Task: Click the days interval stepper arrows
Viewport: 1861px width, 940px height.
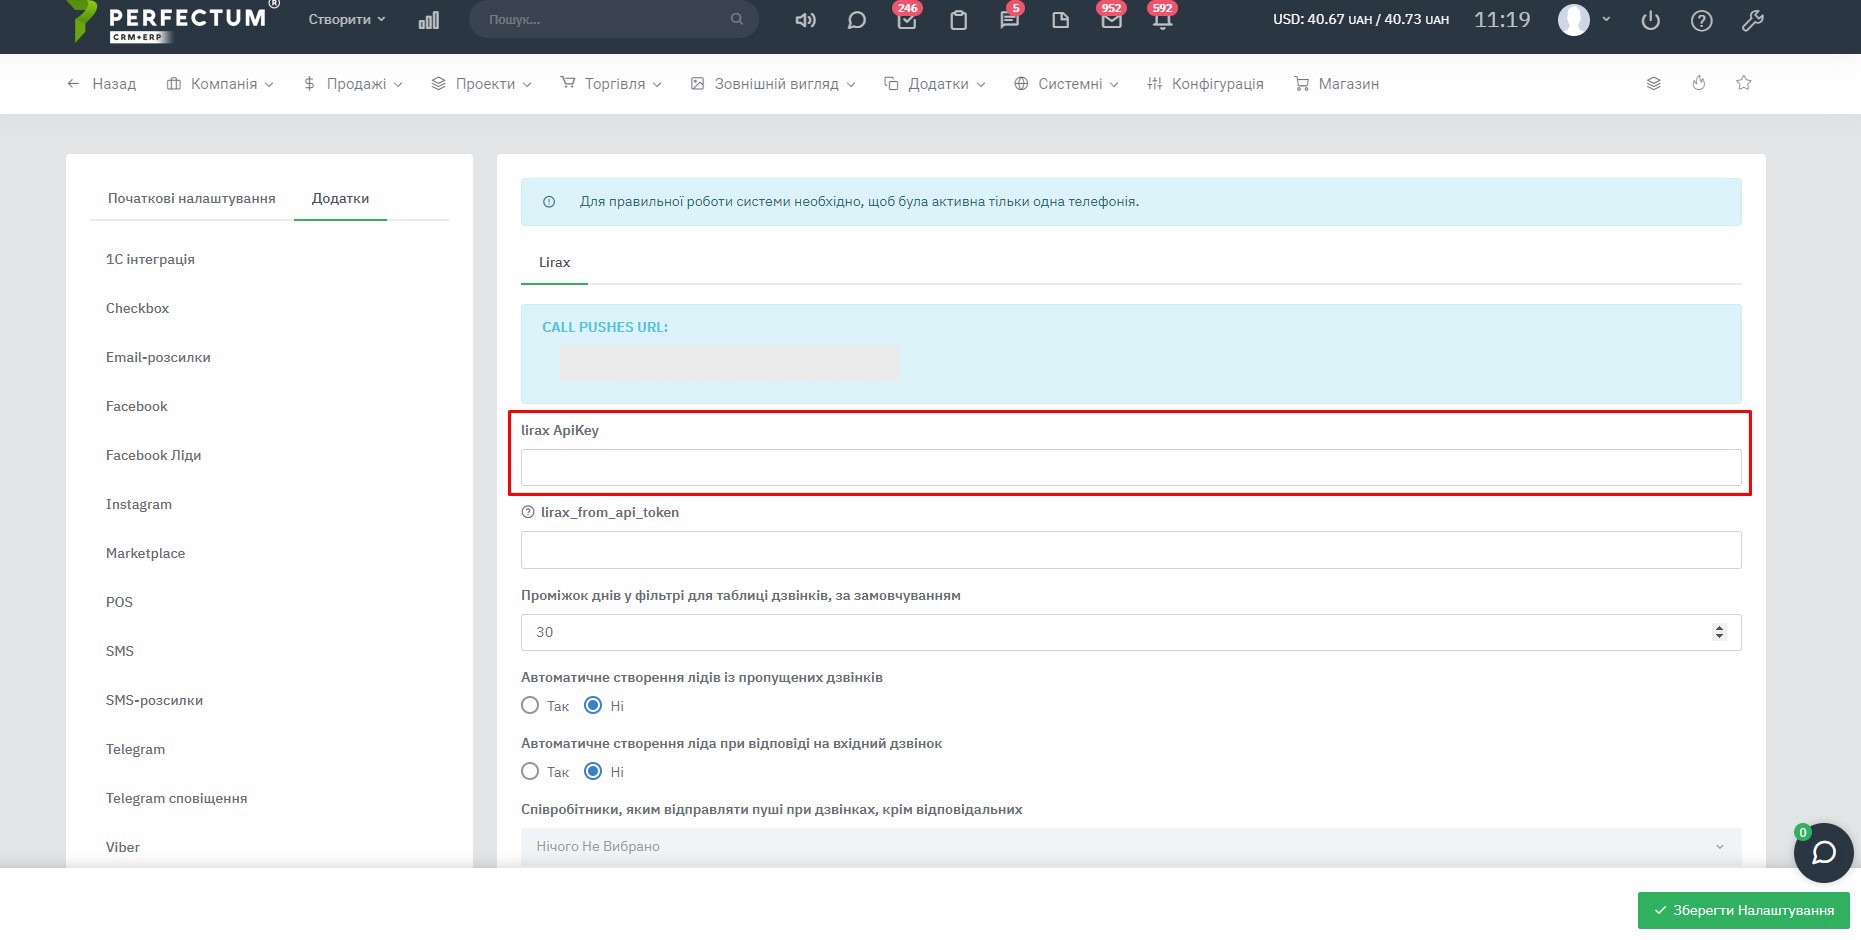Action: coord(1719,632)
